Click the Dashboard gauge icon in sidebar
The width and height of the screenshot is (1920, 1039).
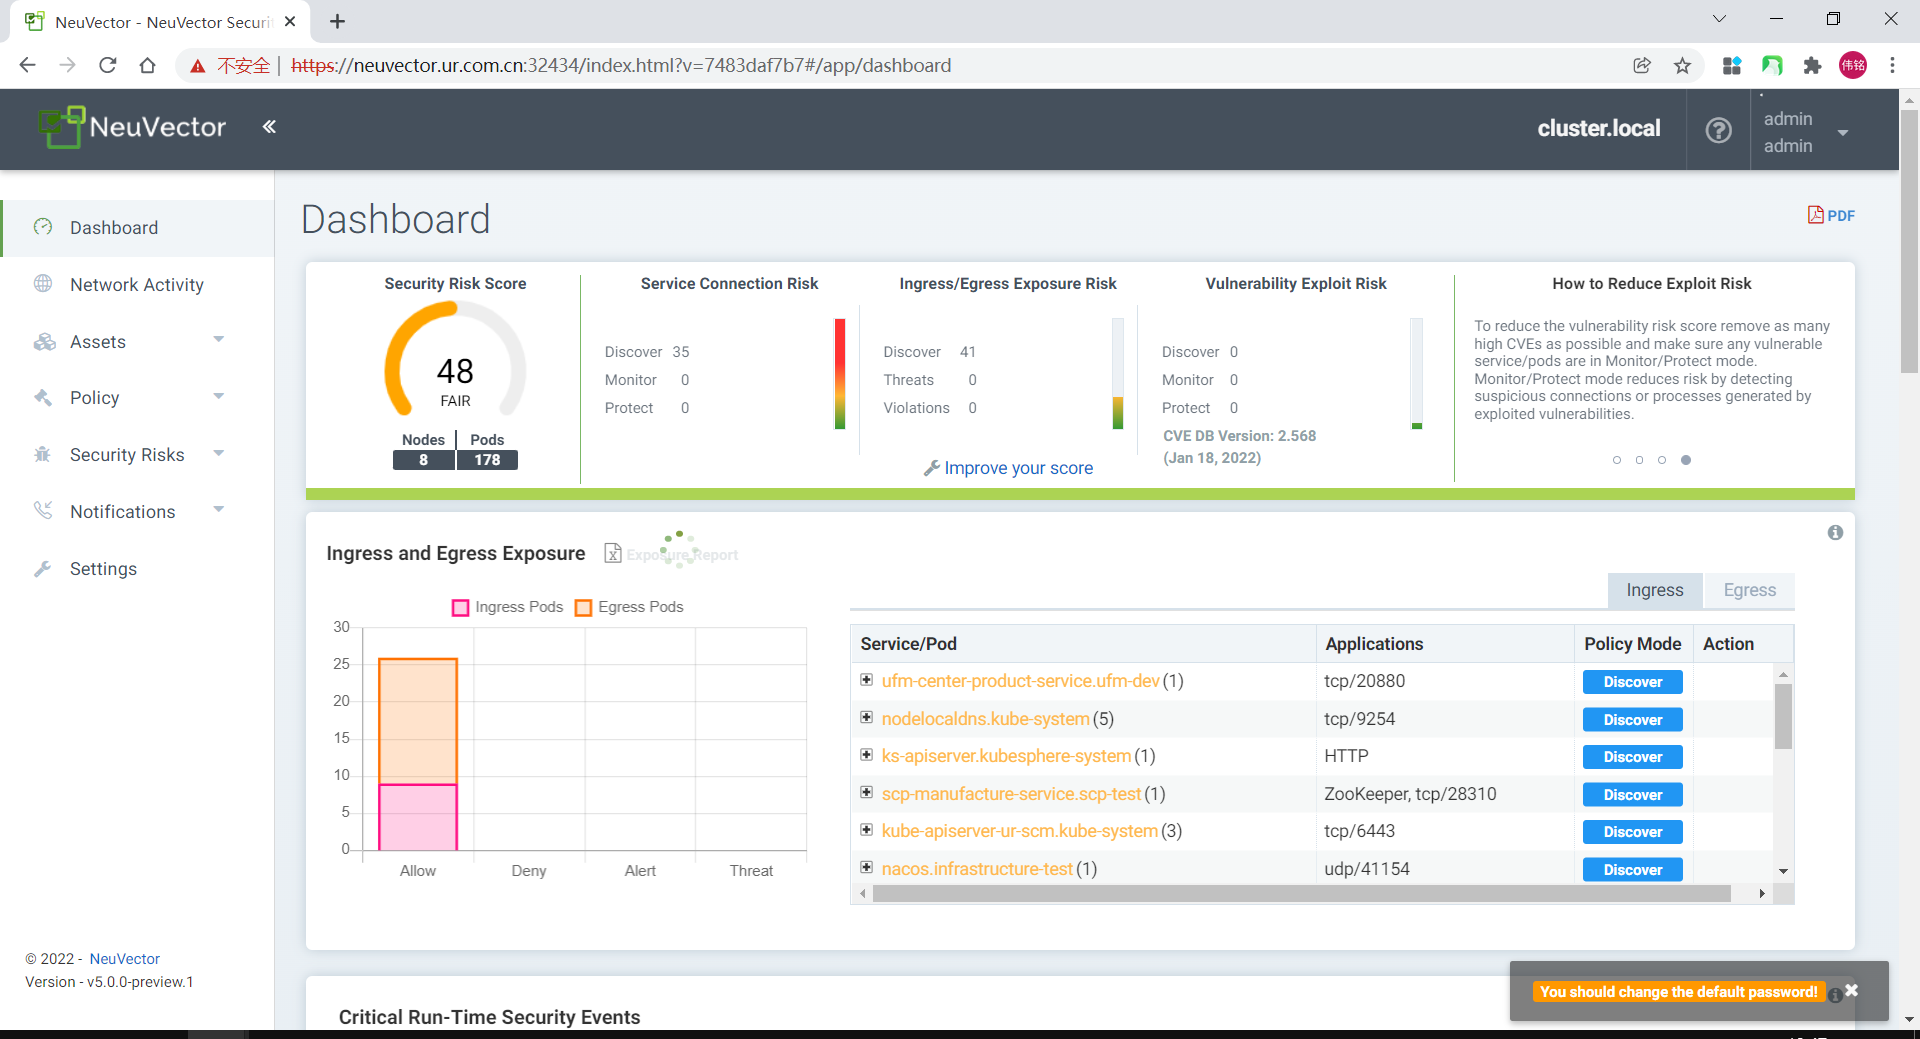tap(43, 227)
